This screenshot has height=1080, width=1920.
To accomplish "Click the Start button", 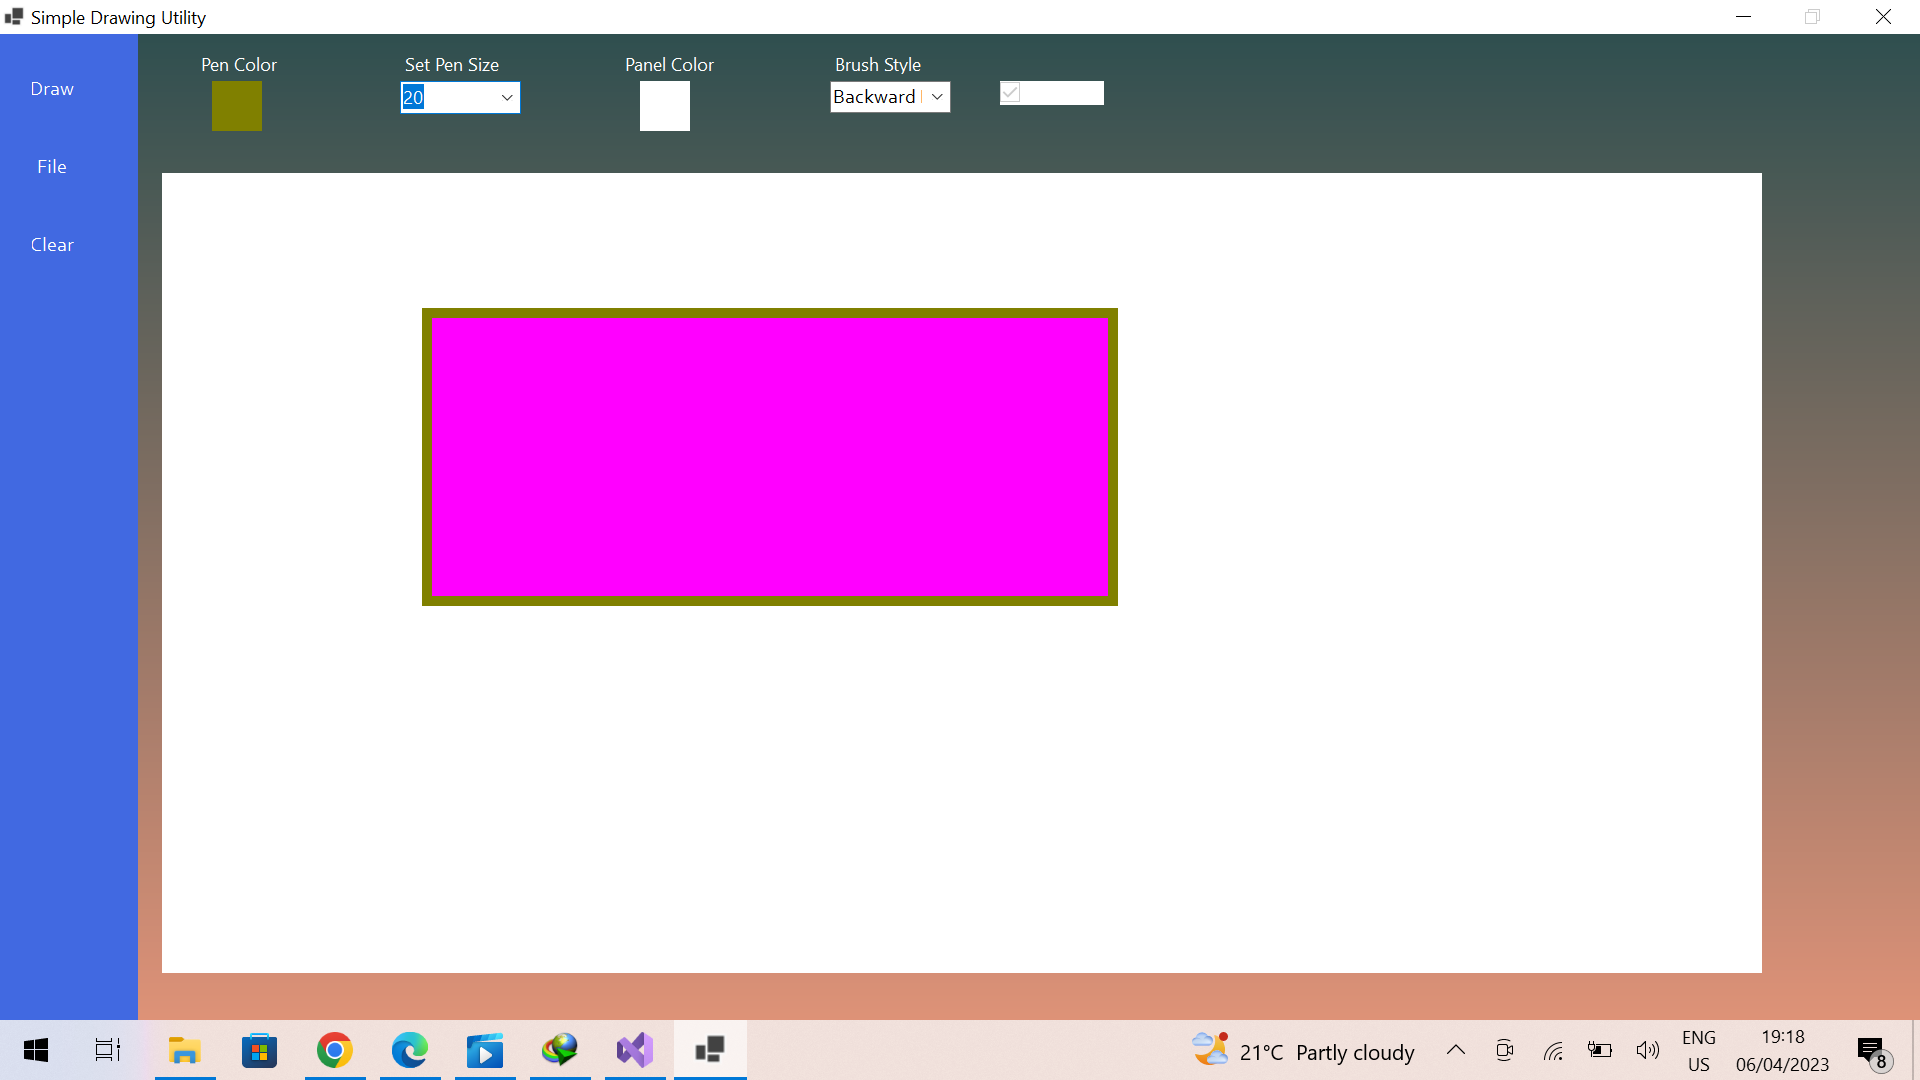I will click(35, 1051).
